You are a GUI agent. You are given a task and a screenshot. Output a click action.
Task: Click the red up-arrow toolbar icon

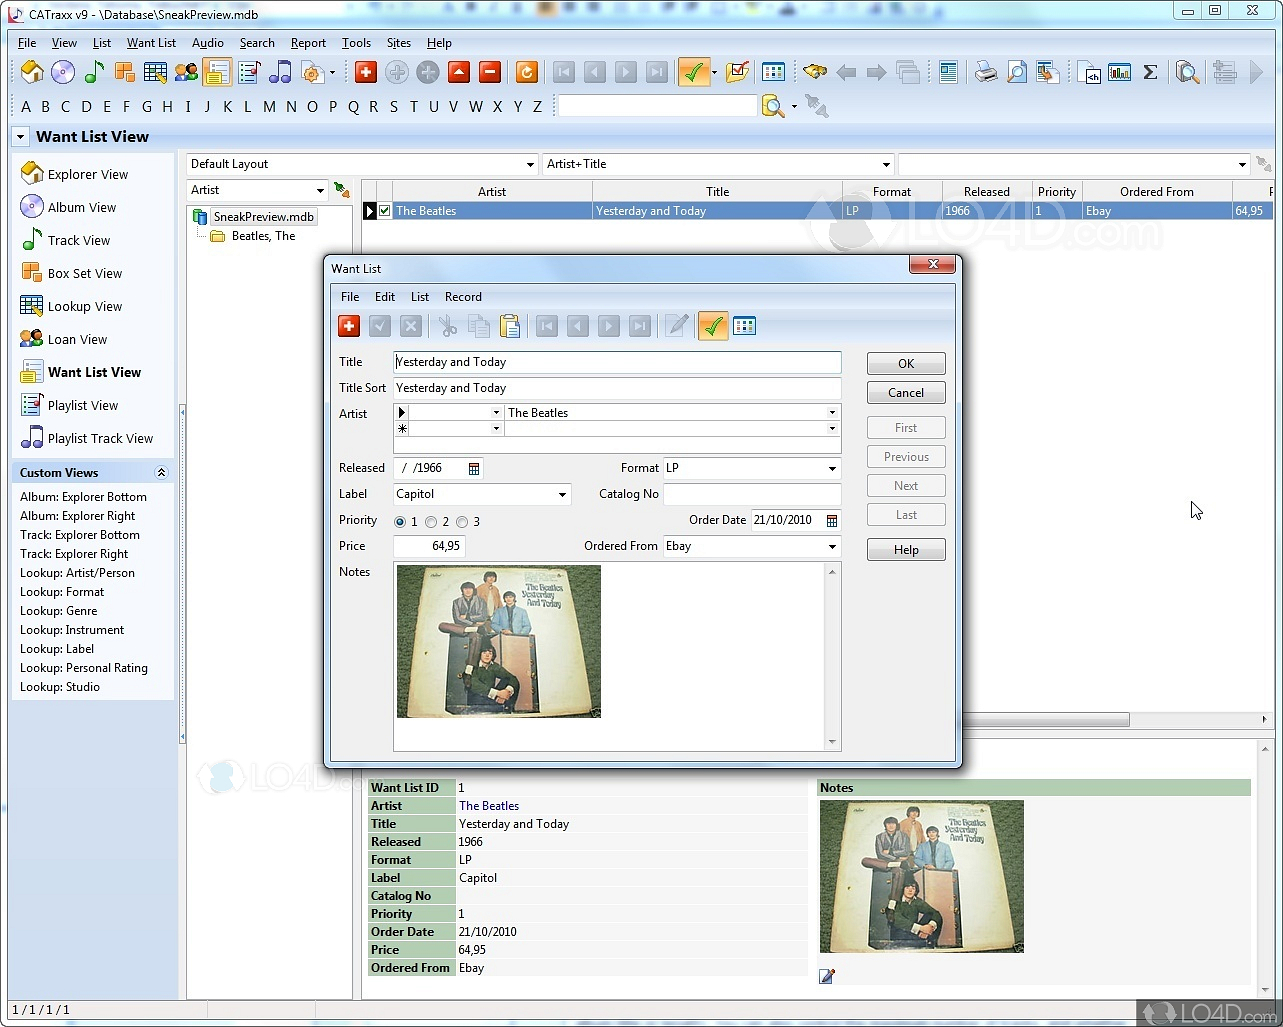point(459,72)
